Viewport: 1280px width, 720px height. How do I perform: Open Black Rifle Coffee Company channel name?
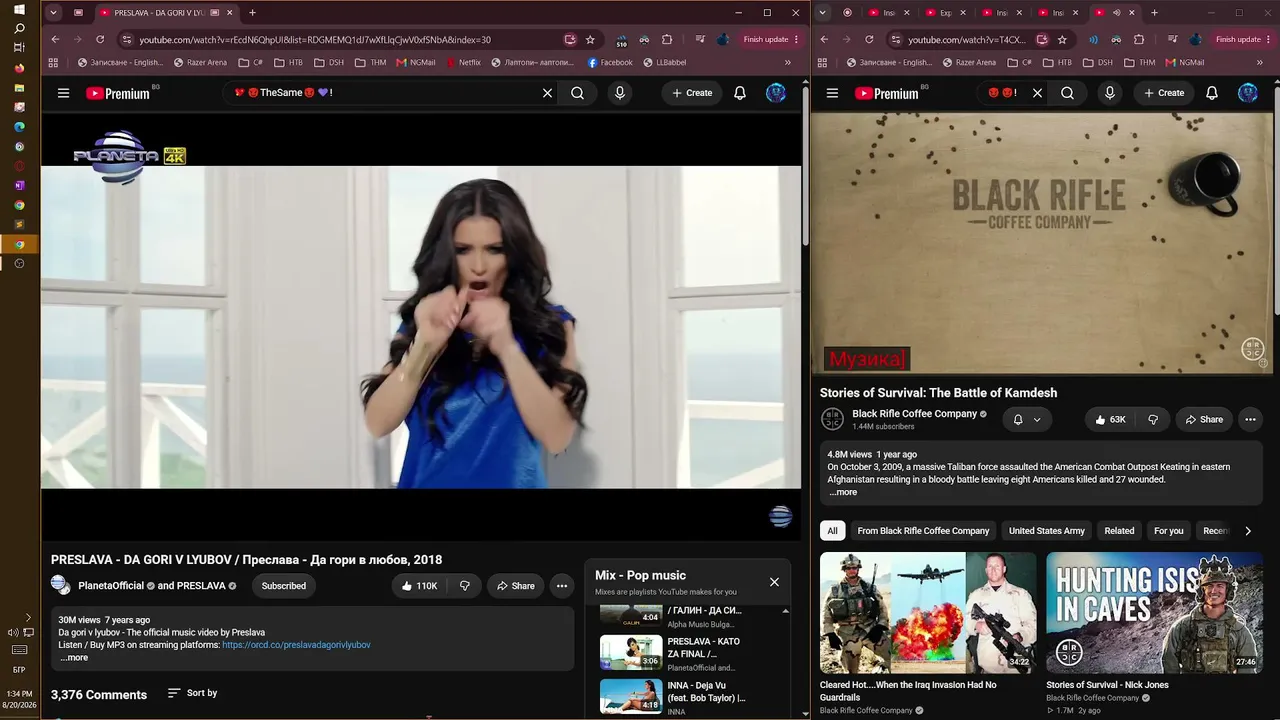914,414
